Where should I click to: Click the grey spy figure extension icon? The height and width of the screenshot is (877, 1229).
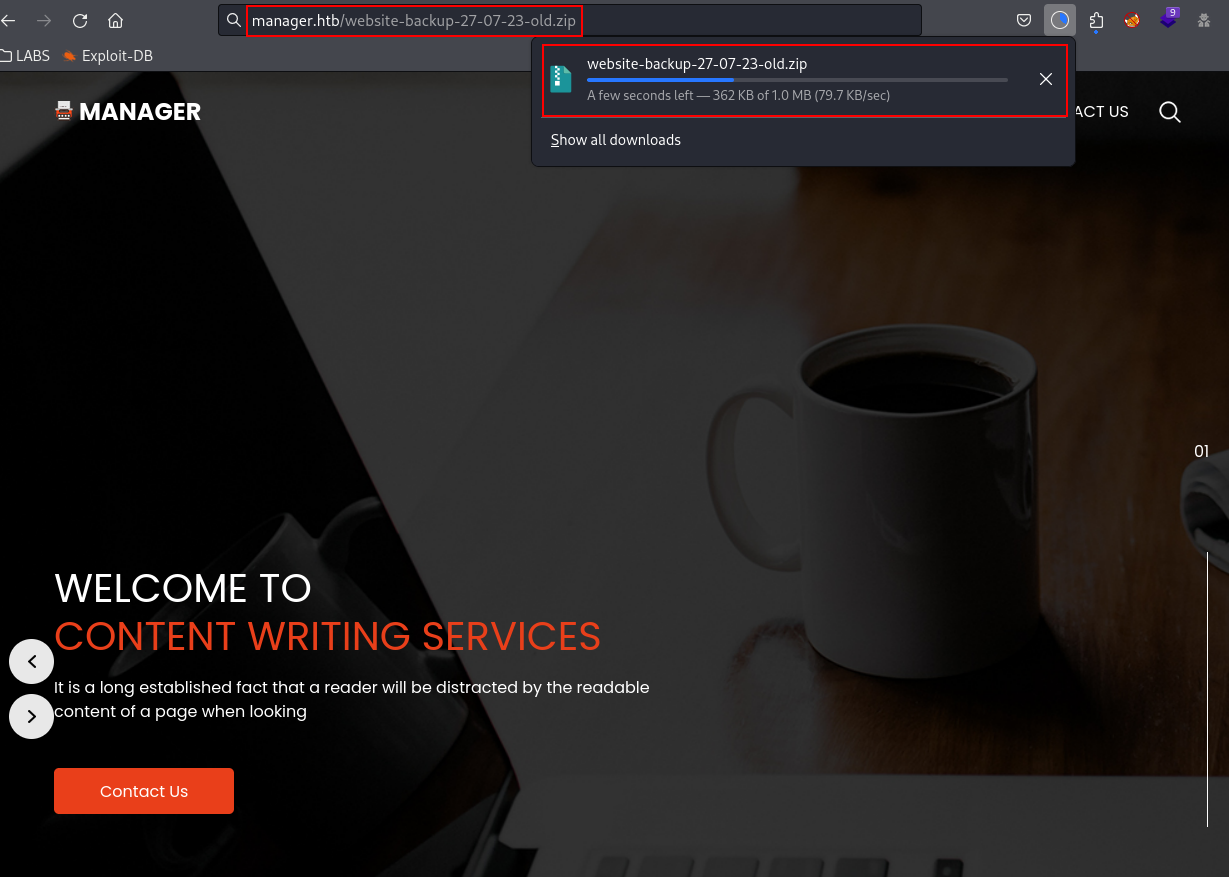pyautogui.click(x=1204, y=20)
